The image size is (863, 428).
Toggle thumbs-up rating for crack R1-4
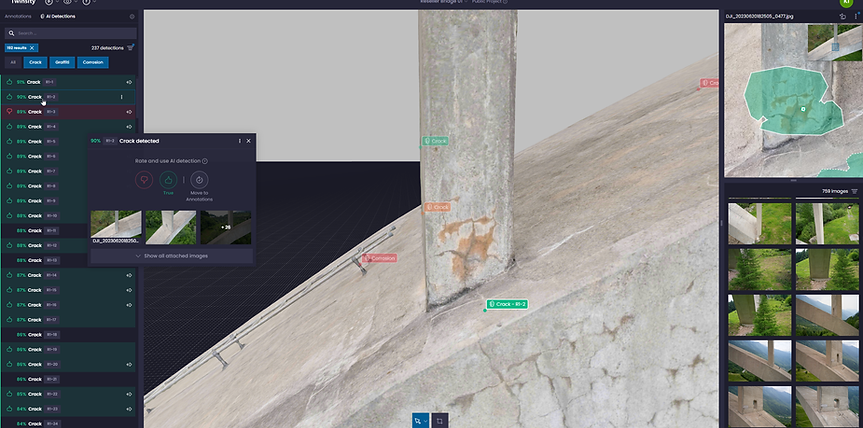[9, 127]
